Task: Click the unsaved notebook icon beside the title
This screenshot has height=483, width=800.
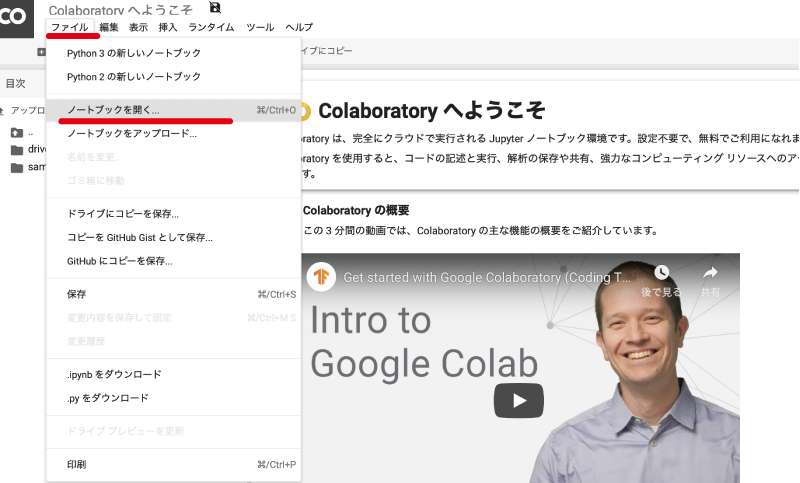Action: tap(215, 7)
